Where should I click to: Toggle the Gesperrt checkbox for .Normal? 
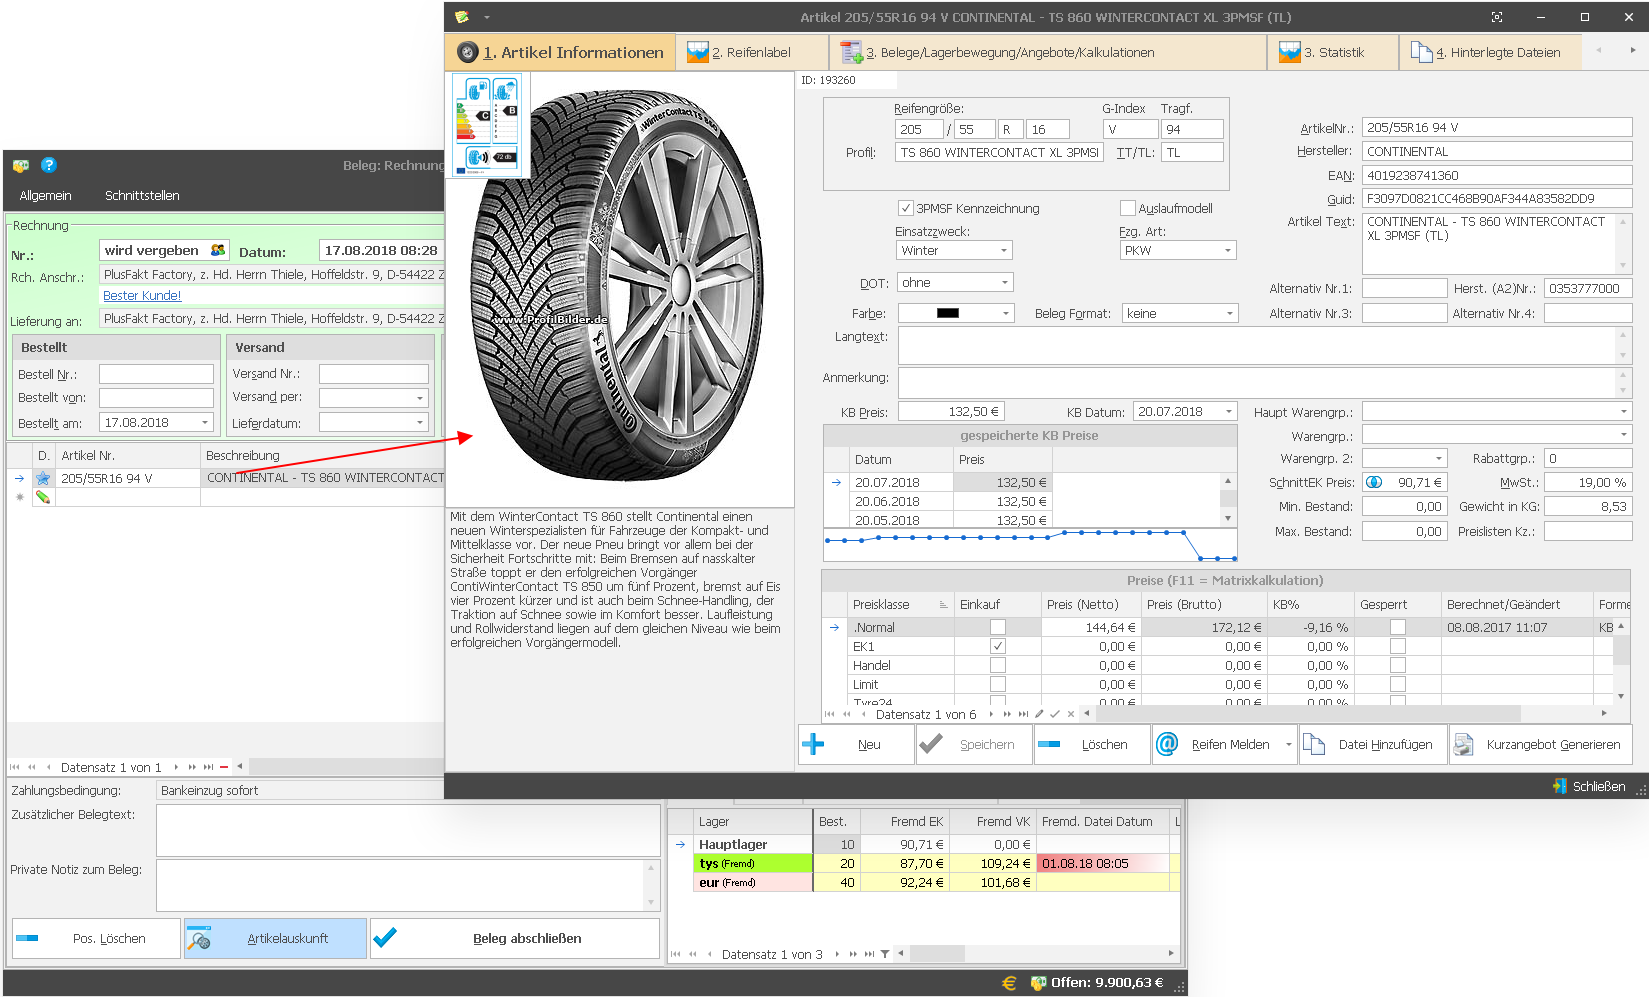click(x=1397, y=627)
